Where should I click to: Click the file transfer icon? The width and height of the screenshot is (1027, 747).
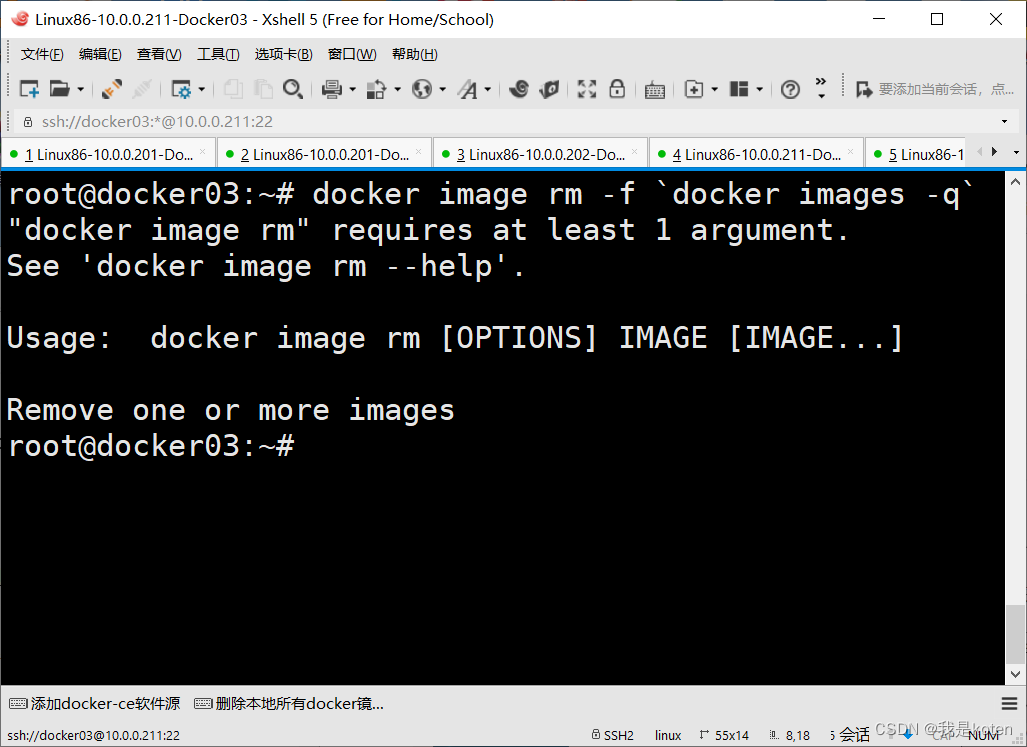tap(376, 89)
